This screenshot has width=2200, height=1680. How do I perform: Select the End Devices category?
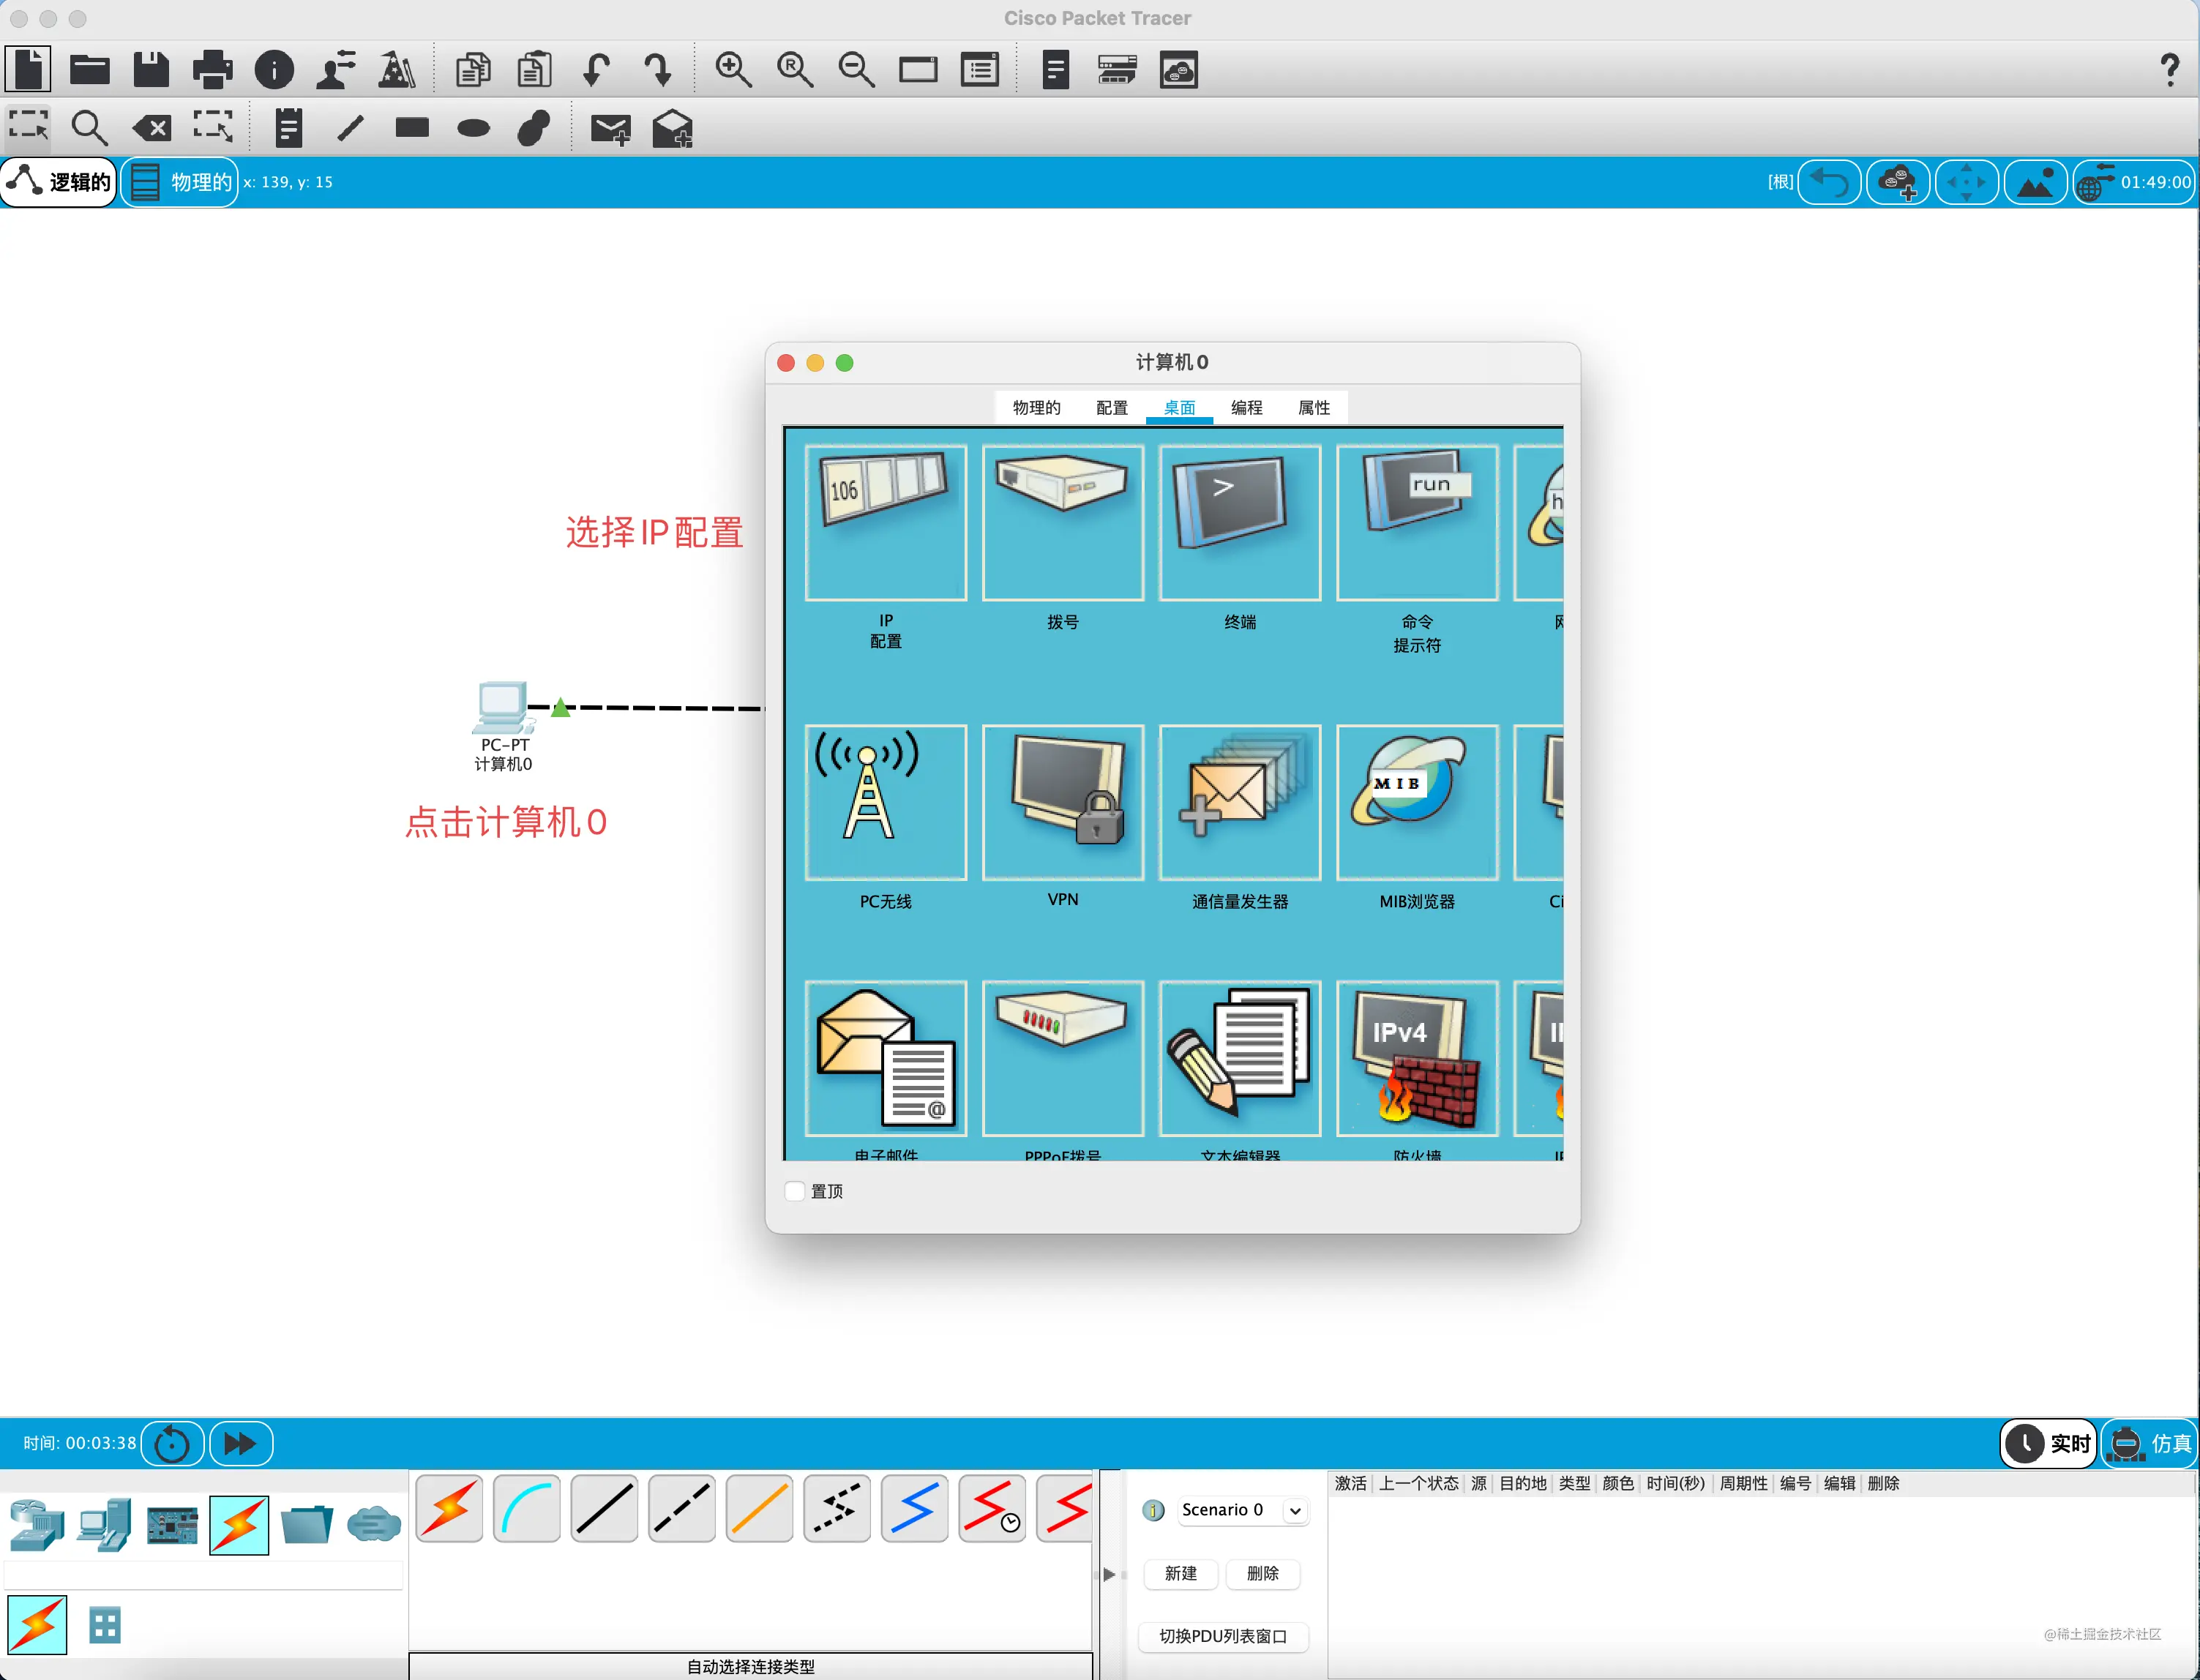coord(104,1525)
